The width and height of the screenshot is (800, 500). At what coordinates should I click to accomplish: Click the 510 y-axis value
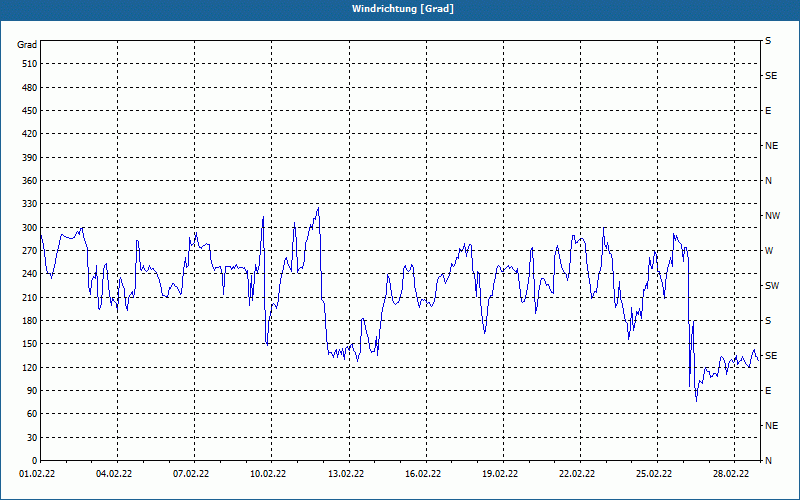pos(29,64)
